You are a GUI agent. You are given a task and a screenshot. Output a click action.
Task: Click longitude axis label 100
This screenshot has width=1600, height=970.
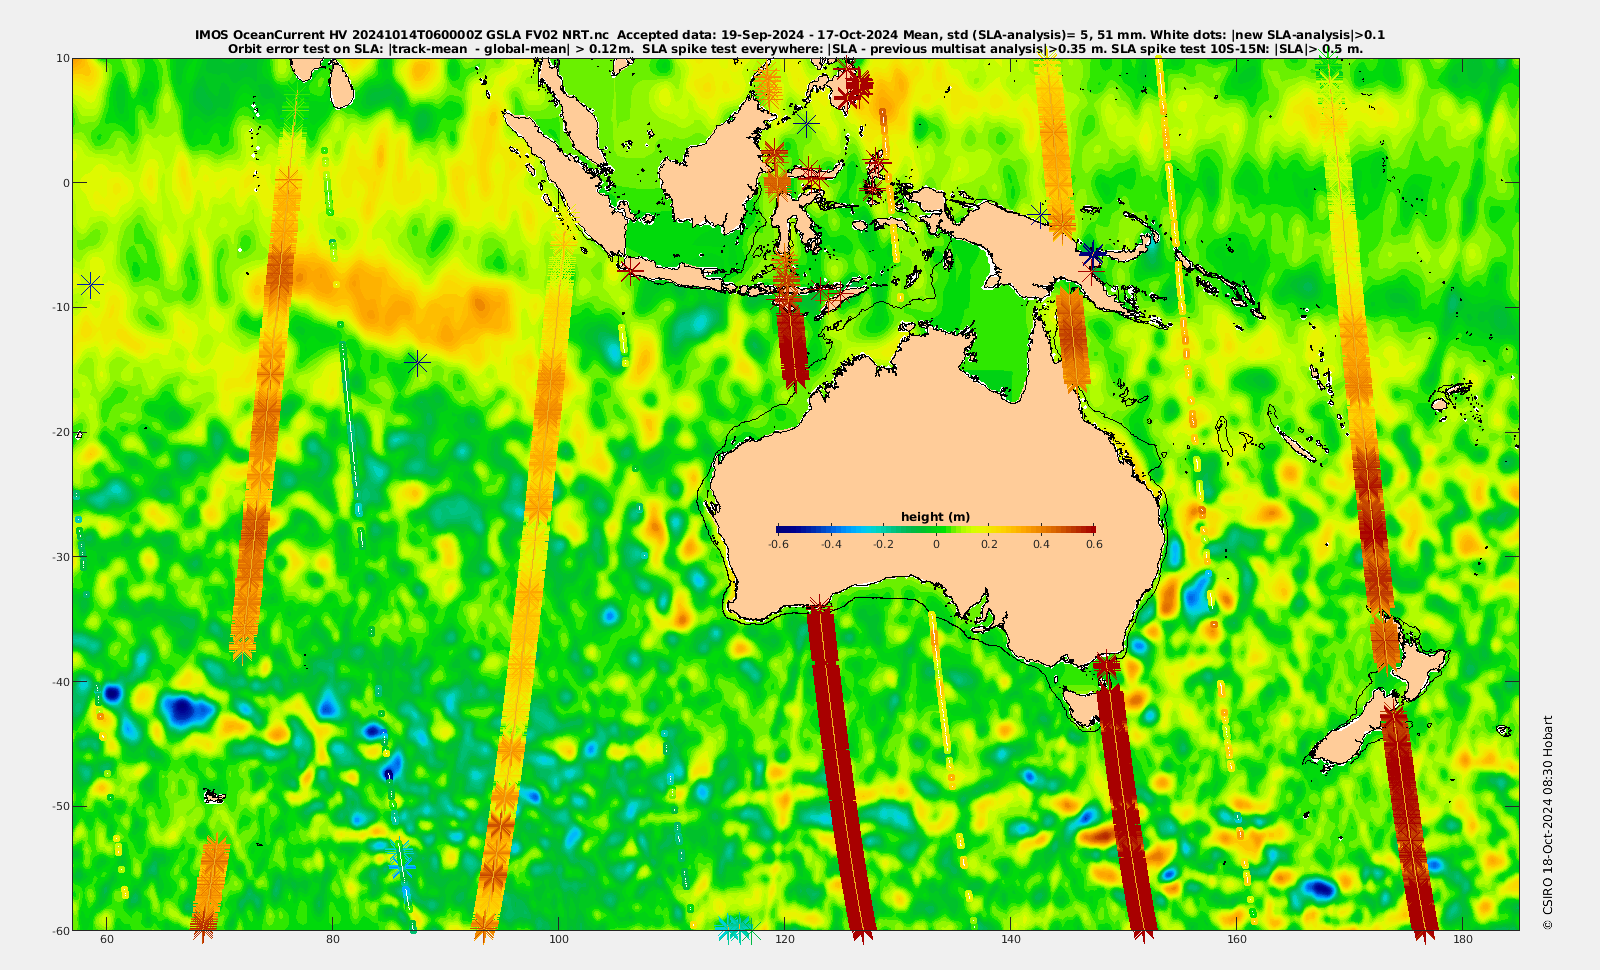tap(559, 939)
